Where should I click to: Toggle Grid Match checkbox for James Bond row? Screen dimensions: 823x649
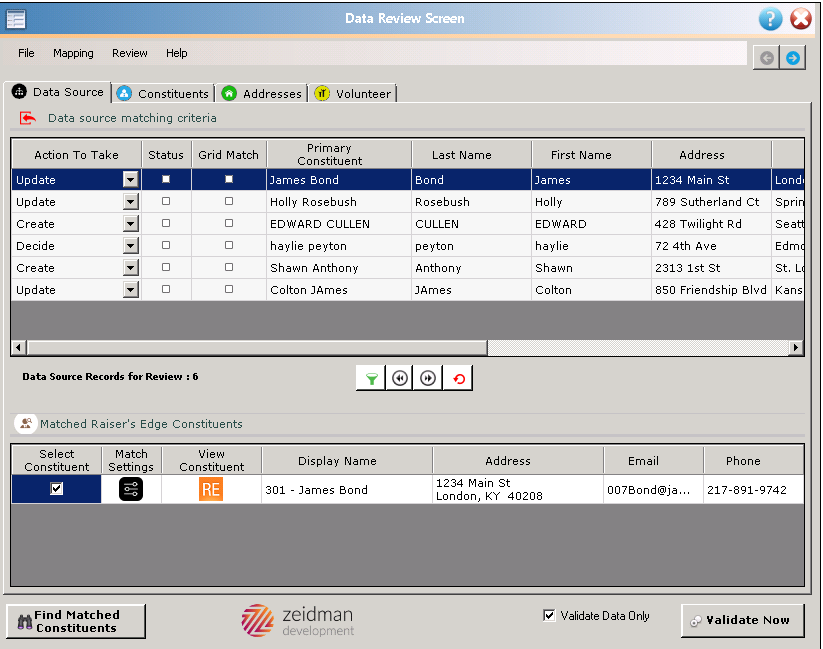(229, 180)
